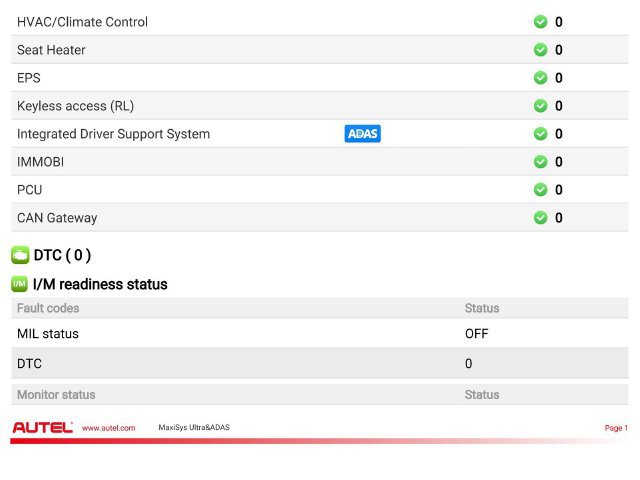Click the green DTC engine icon

pos(20,255)
